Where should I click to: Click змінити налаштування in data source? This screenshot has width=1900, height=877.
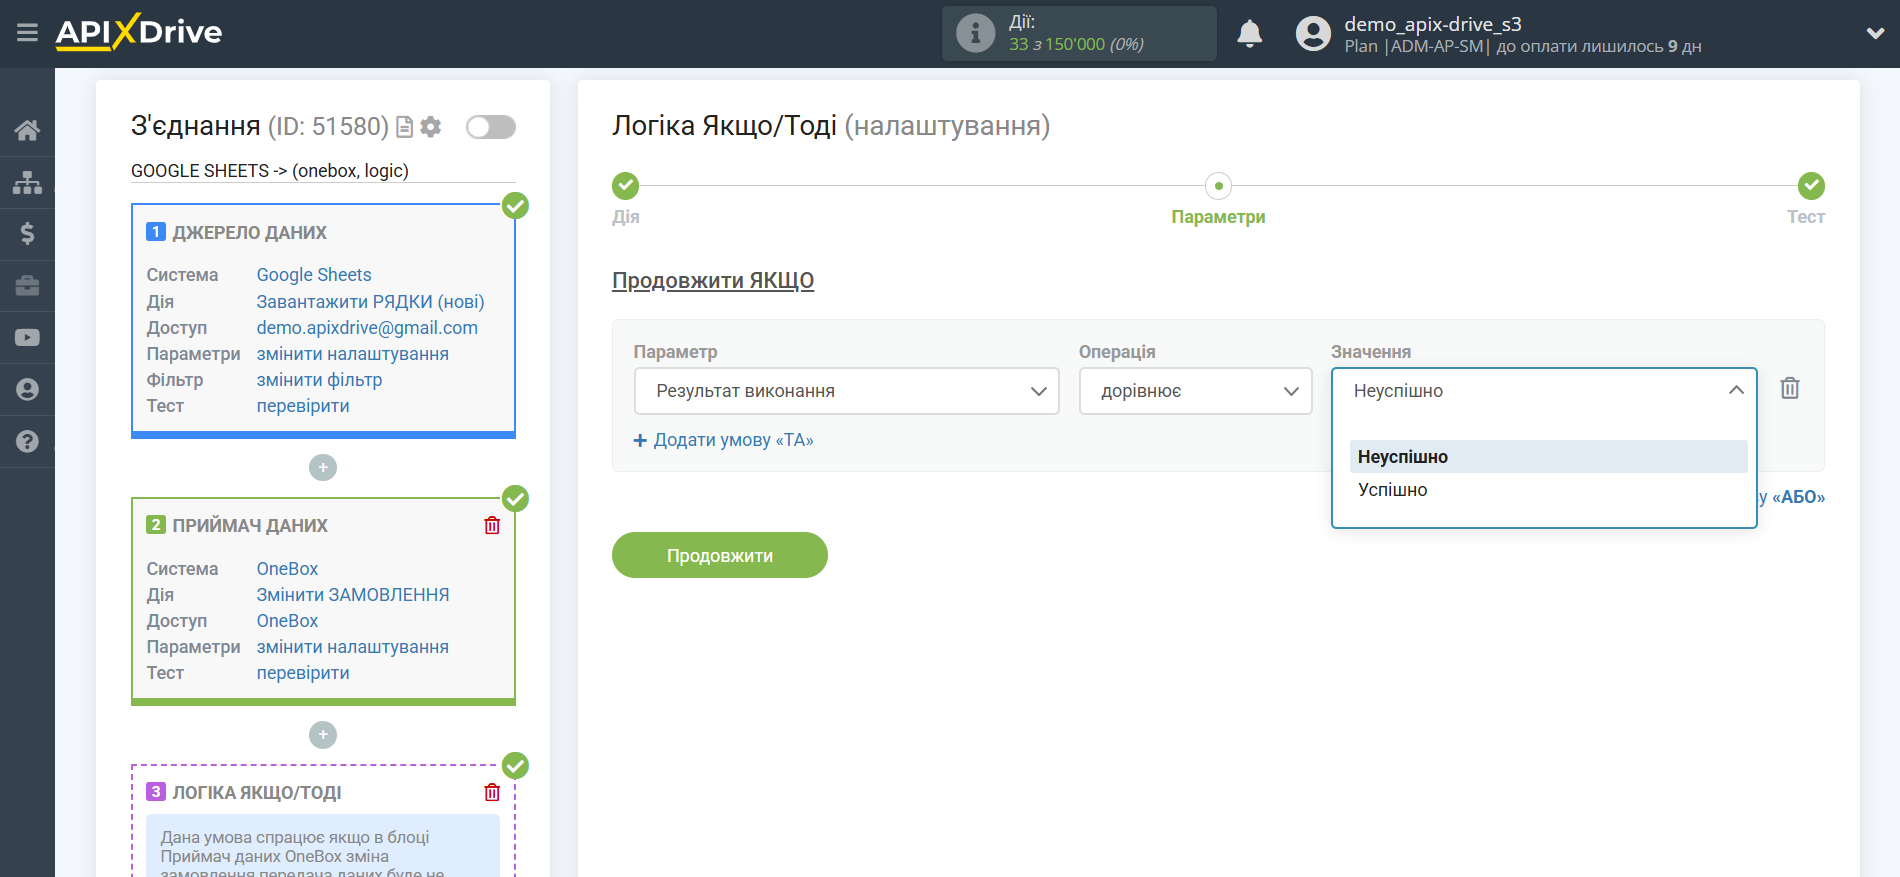[353, 354]
